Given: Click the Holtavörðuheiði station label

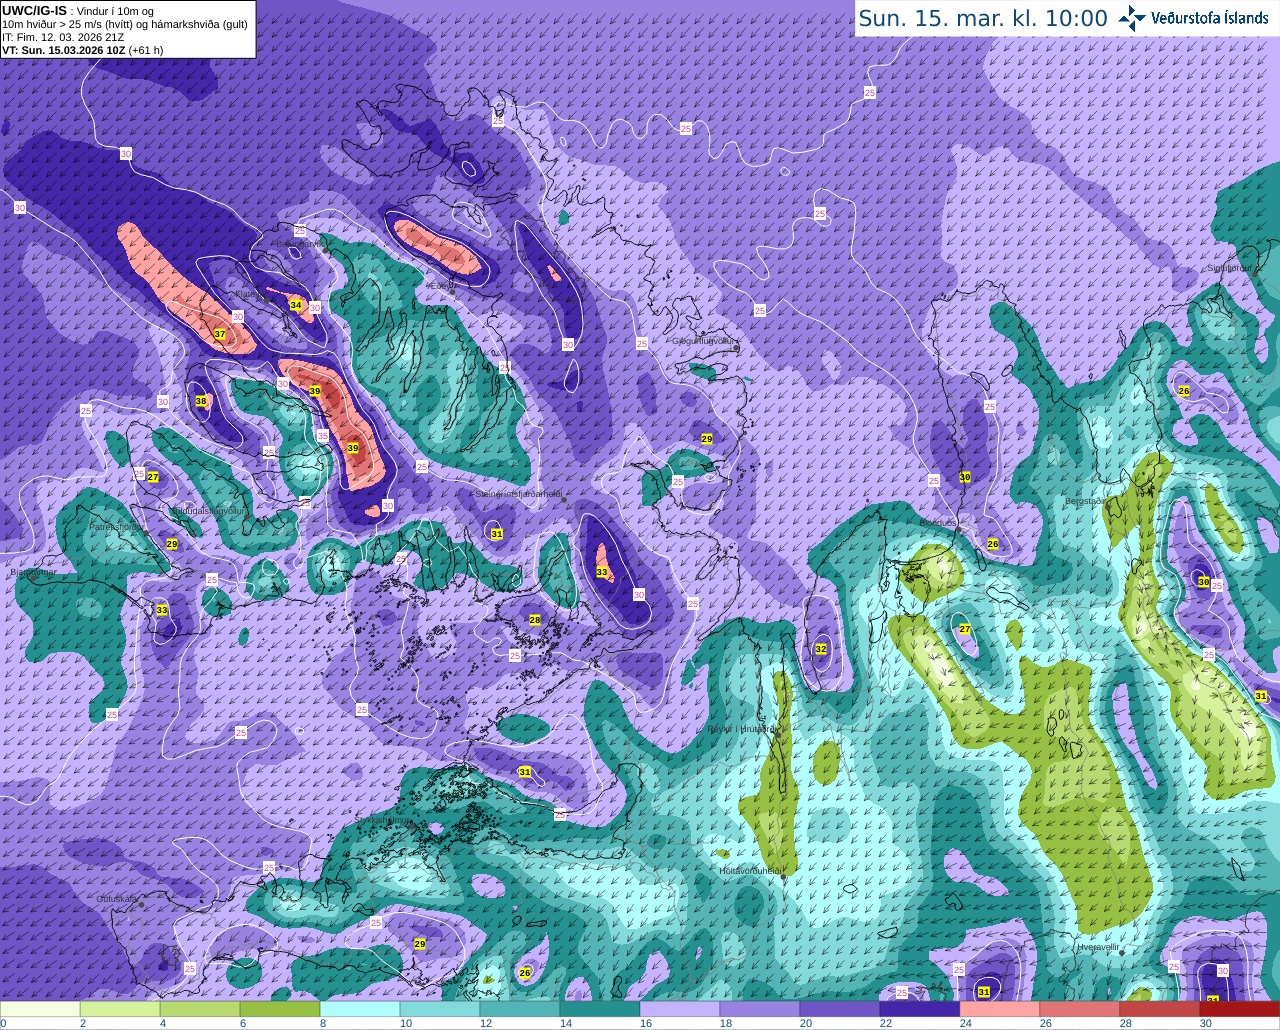Looking at the screenshot, I should (750, 871).
